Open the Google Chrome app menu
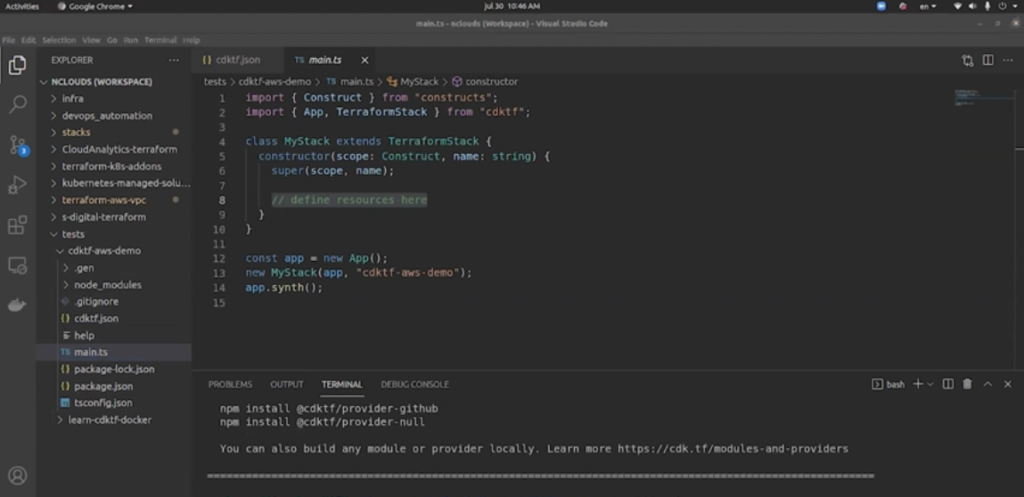Image resolution: width=1024 pixels, height=497 pixels. coord(95,6)
